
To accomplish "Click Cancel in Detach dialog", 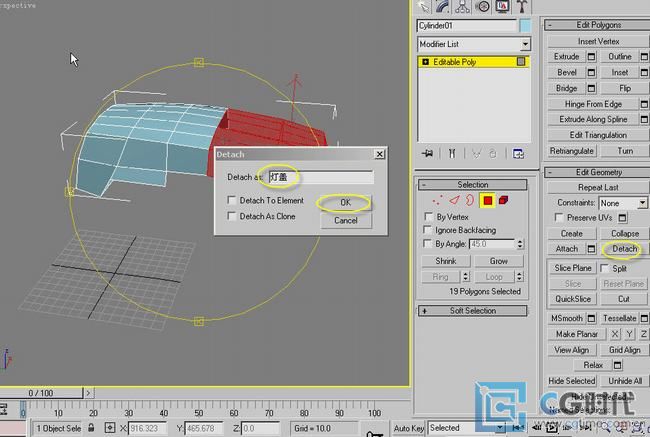I will click(x=346, y=221).
